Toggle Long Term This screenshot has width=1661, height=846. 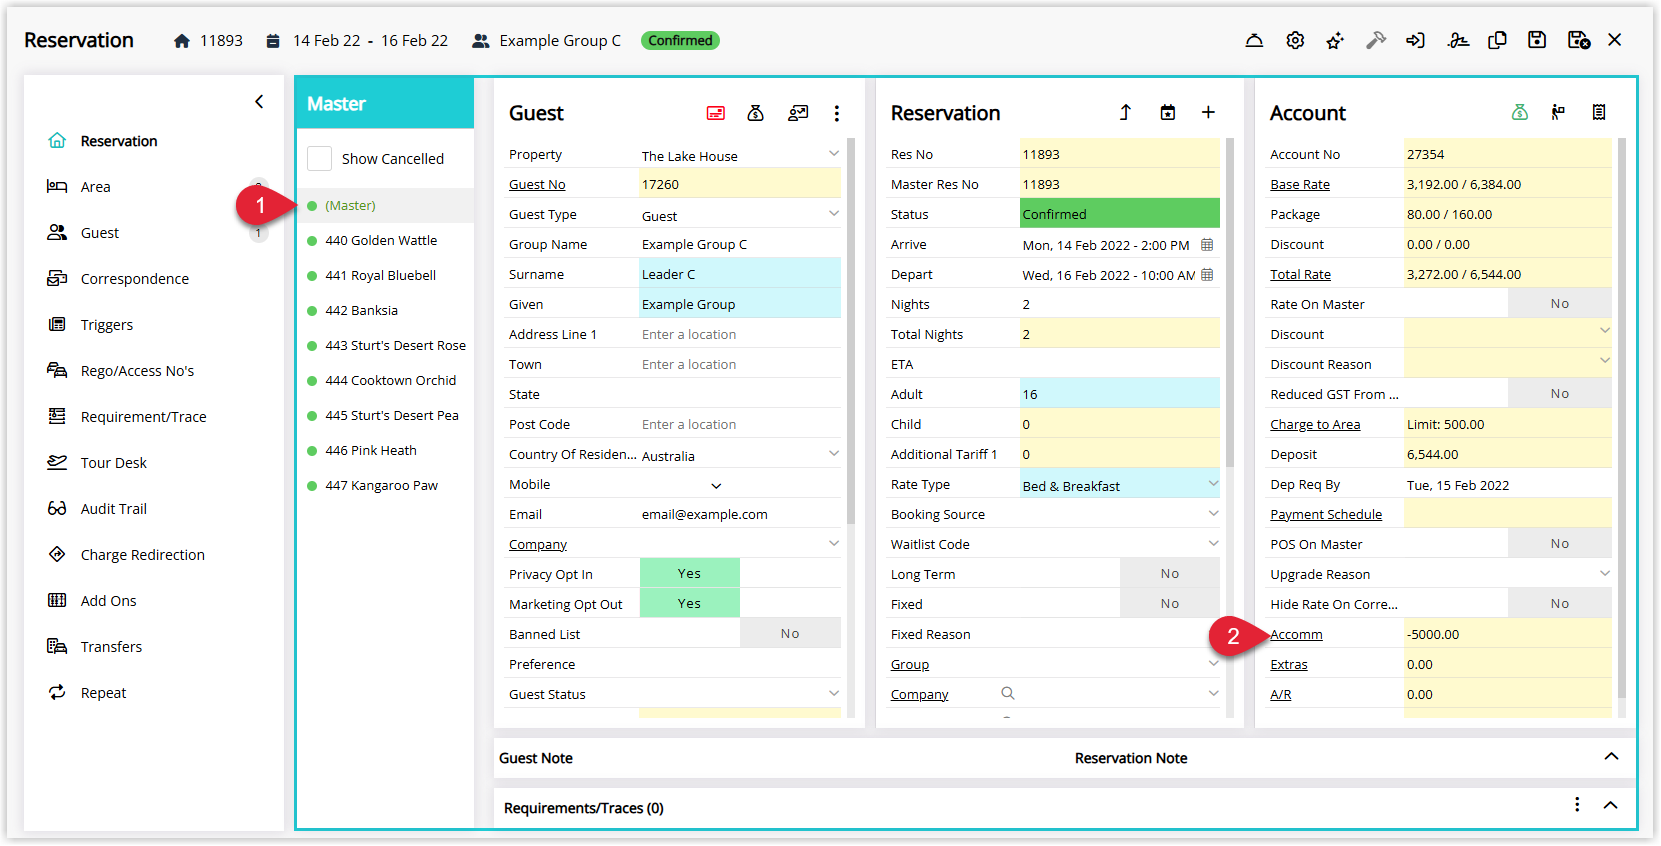coord(1170,574)
